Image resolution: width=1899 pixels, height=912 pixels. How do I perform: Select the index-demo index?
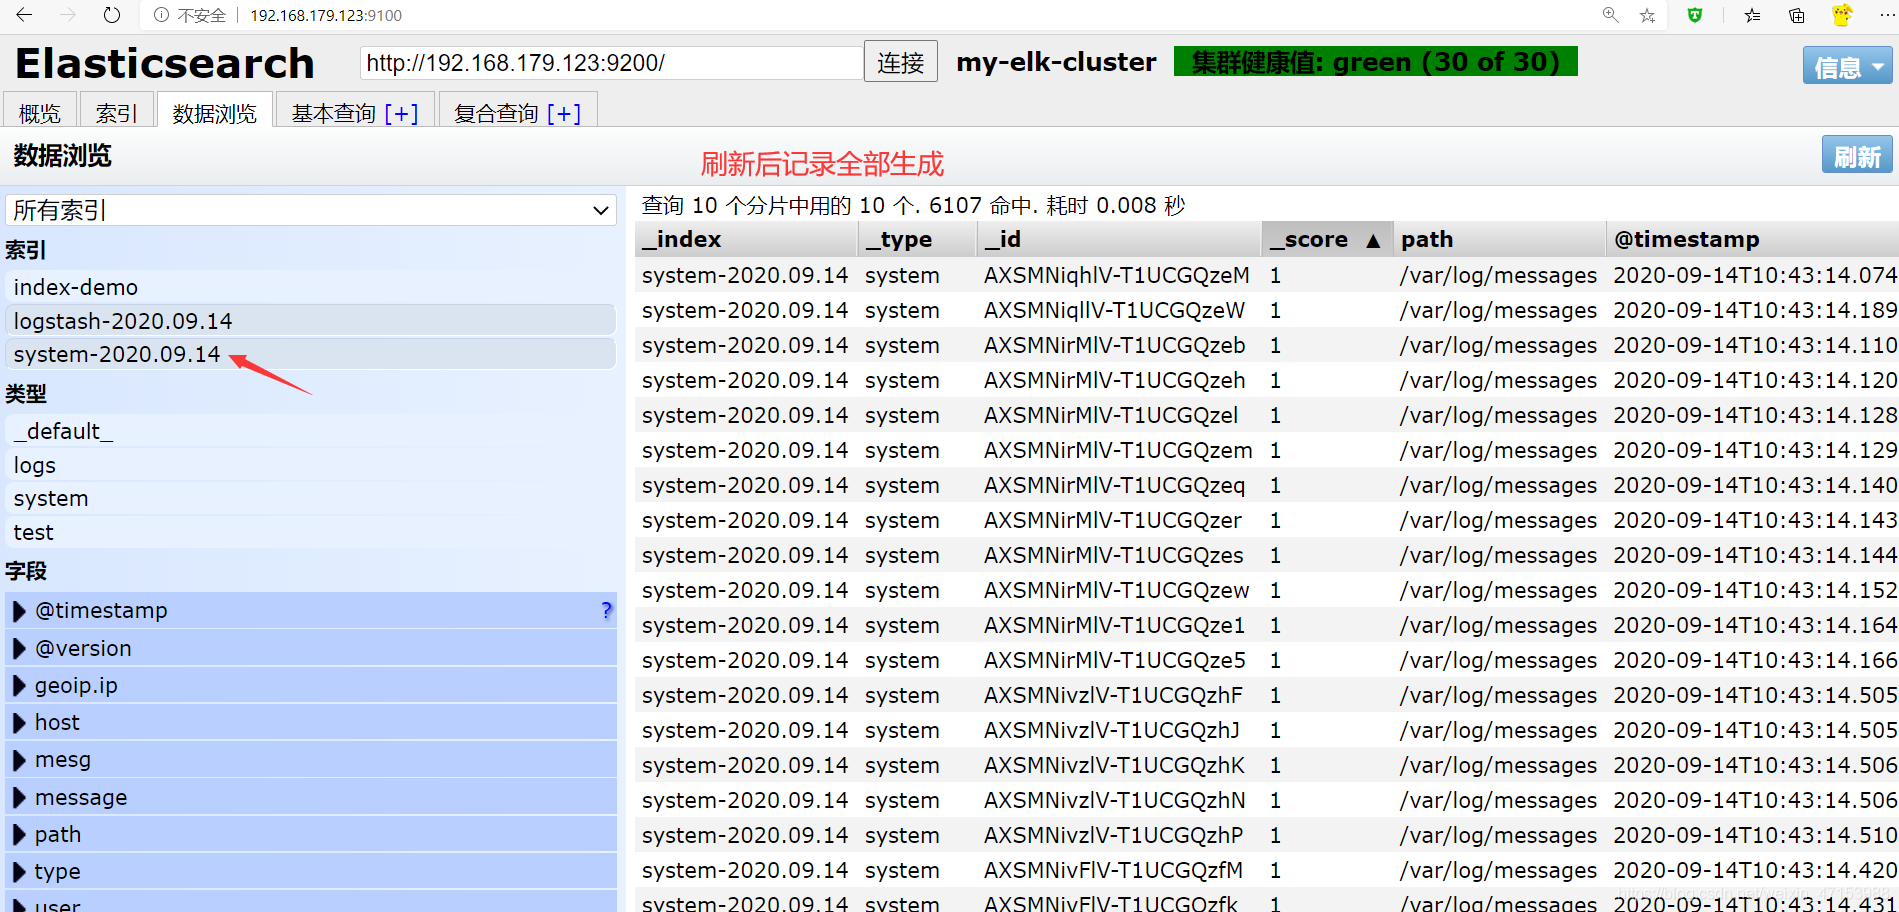pos(311,287)
